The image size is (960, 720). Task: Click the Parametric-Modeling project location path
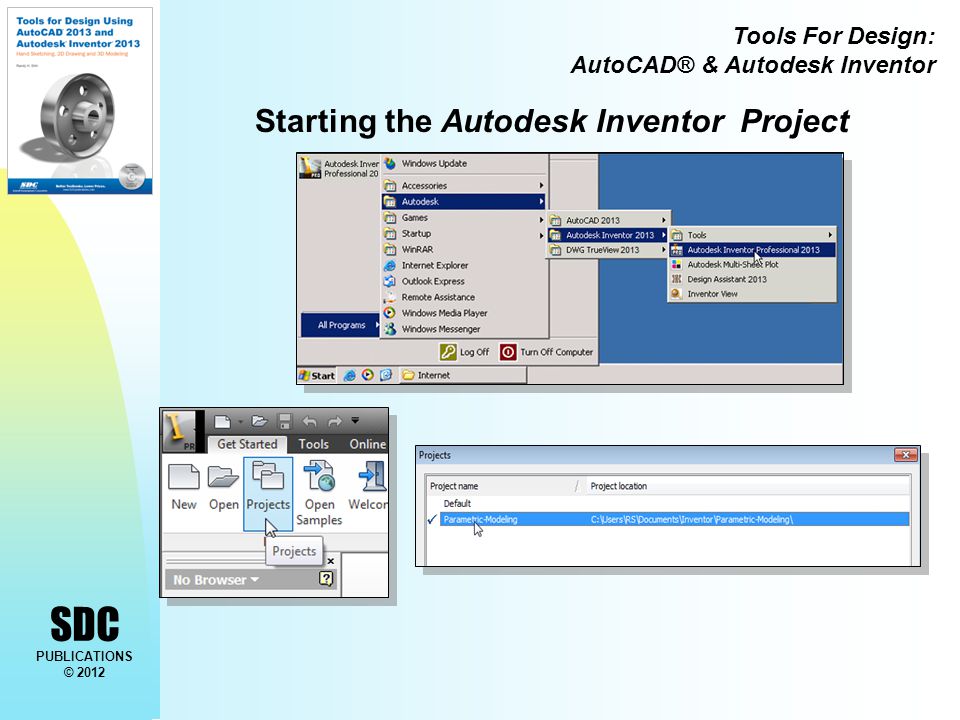tap(692, 519)
